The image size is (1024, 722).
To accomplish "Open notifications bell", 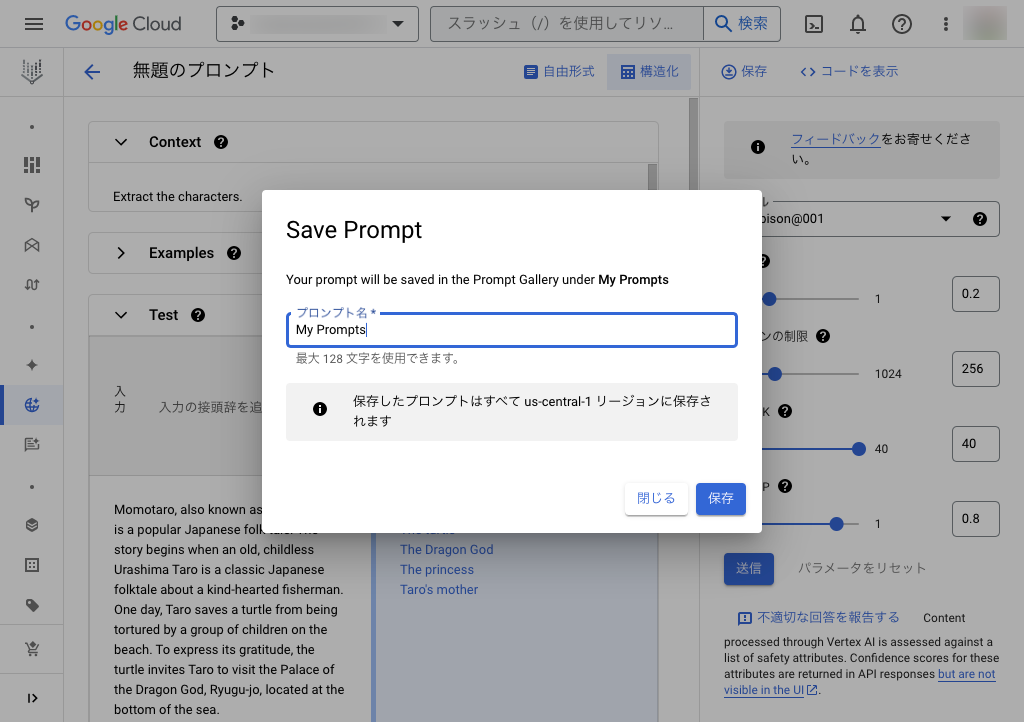I will click(x=858, y=24).
